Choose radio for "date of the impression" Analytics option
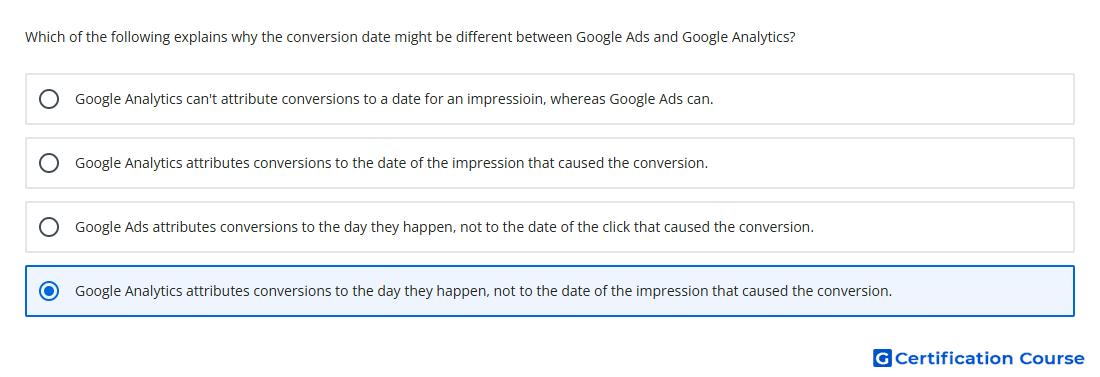This screenshot has height=377, width=1100. point(49,163)
